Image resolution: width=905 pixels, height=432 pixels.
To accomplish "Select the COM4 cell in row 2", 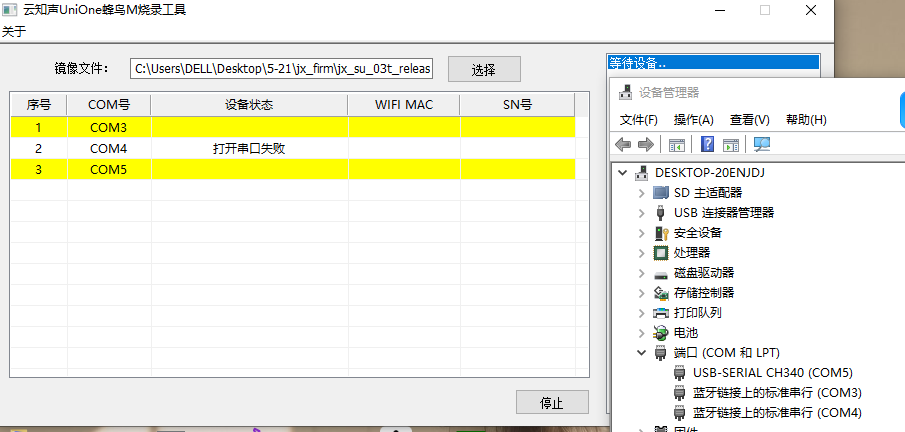I will click(109, 148).
